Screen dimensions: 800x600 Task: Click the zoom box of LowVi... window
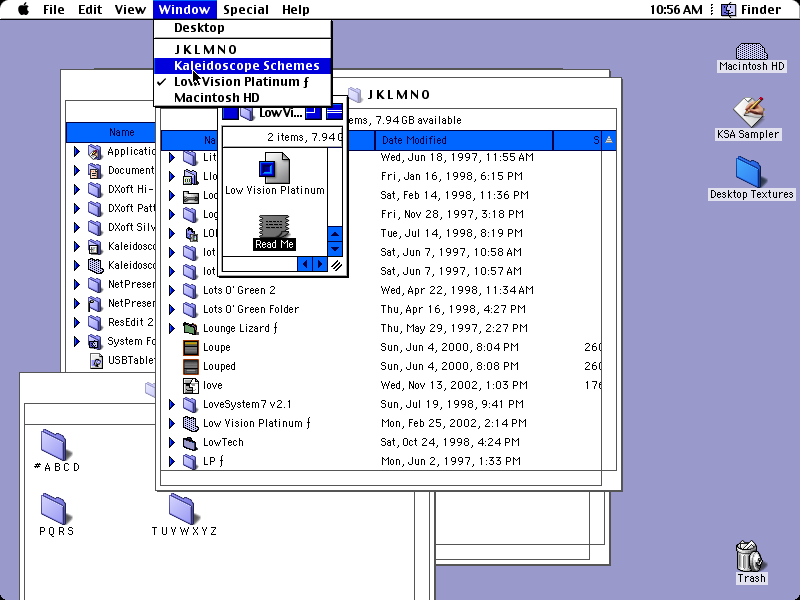[x=313, y=112]
